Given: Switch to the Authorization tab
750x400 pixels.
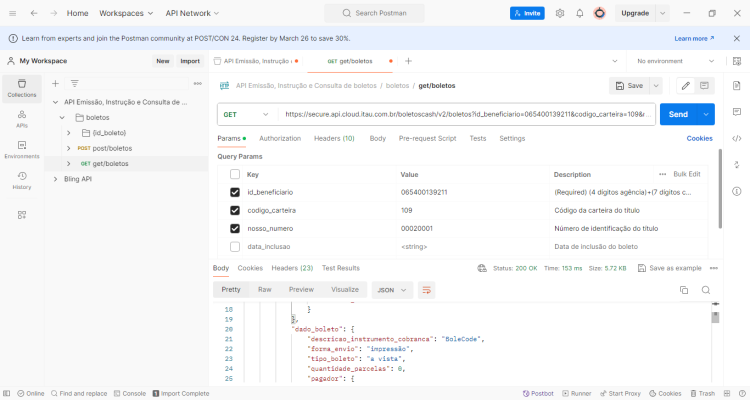Looking at the screenshot, I should tap(280, 138).
